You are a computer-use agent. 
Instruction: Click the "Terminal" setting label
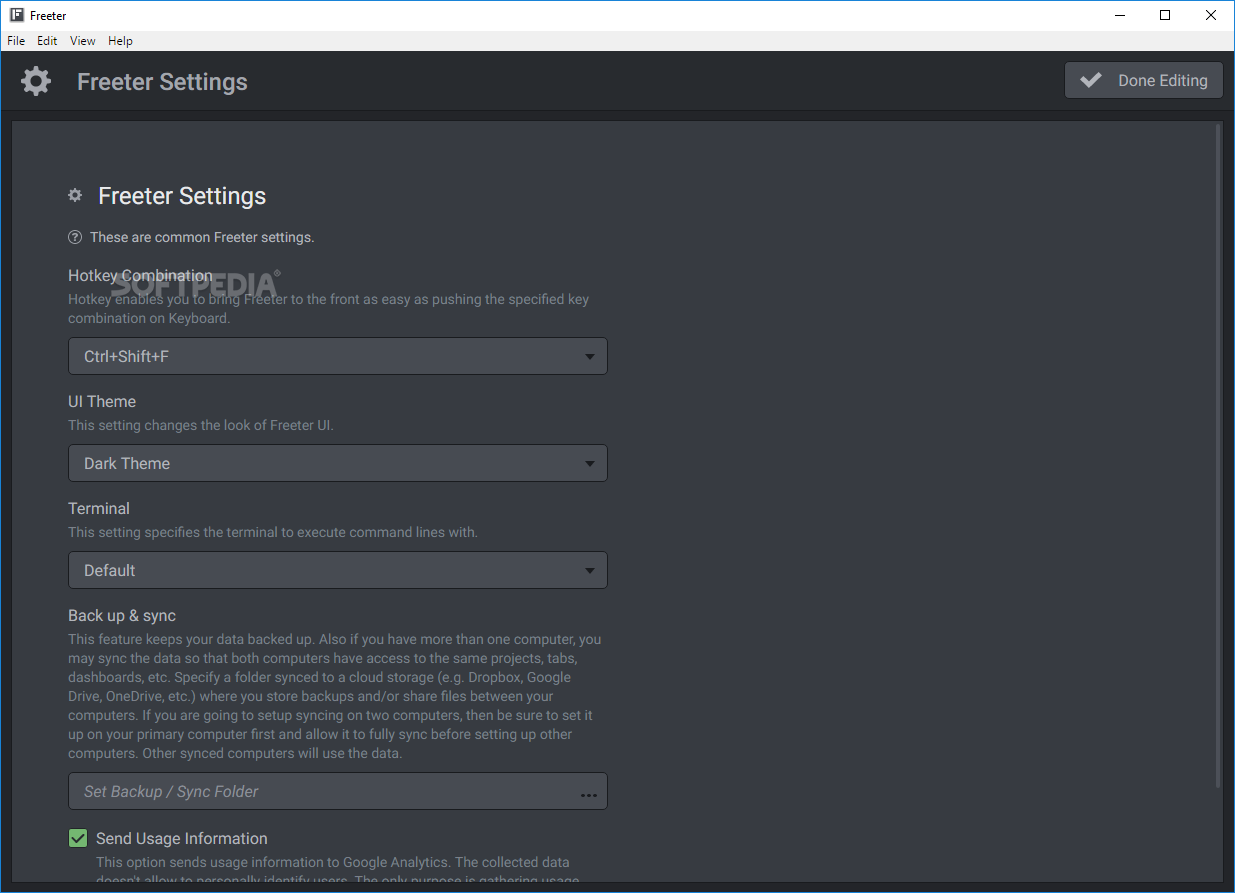point(99,508)
